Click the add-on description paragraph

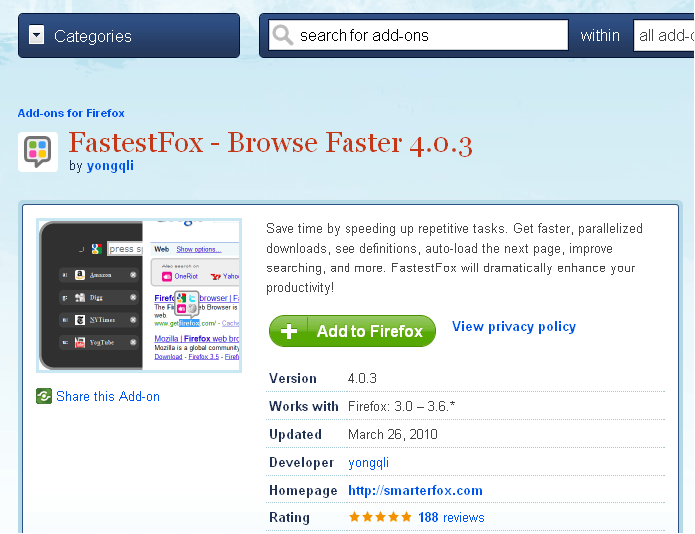pos(454,258)
